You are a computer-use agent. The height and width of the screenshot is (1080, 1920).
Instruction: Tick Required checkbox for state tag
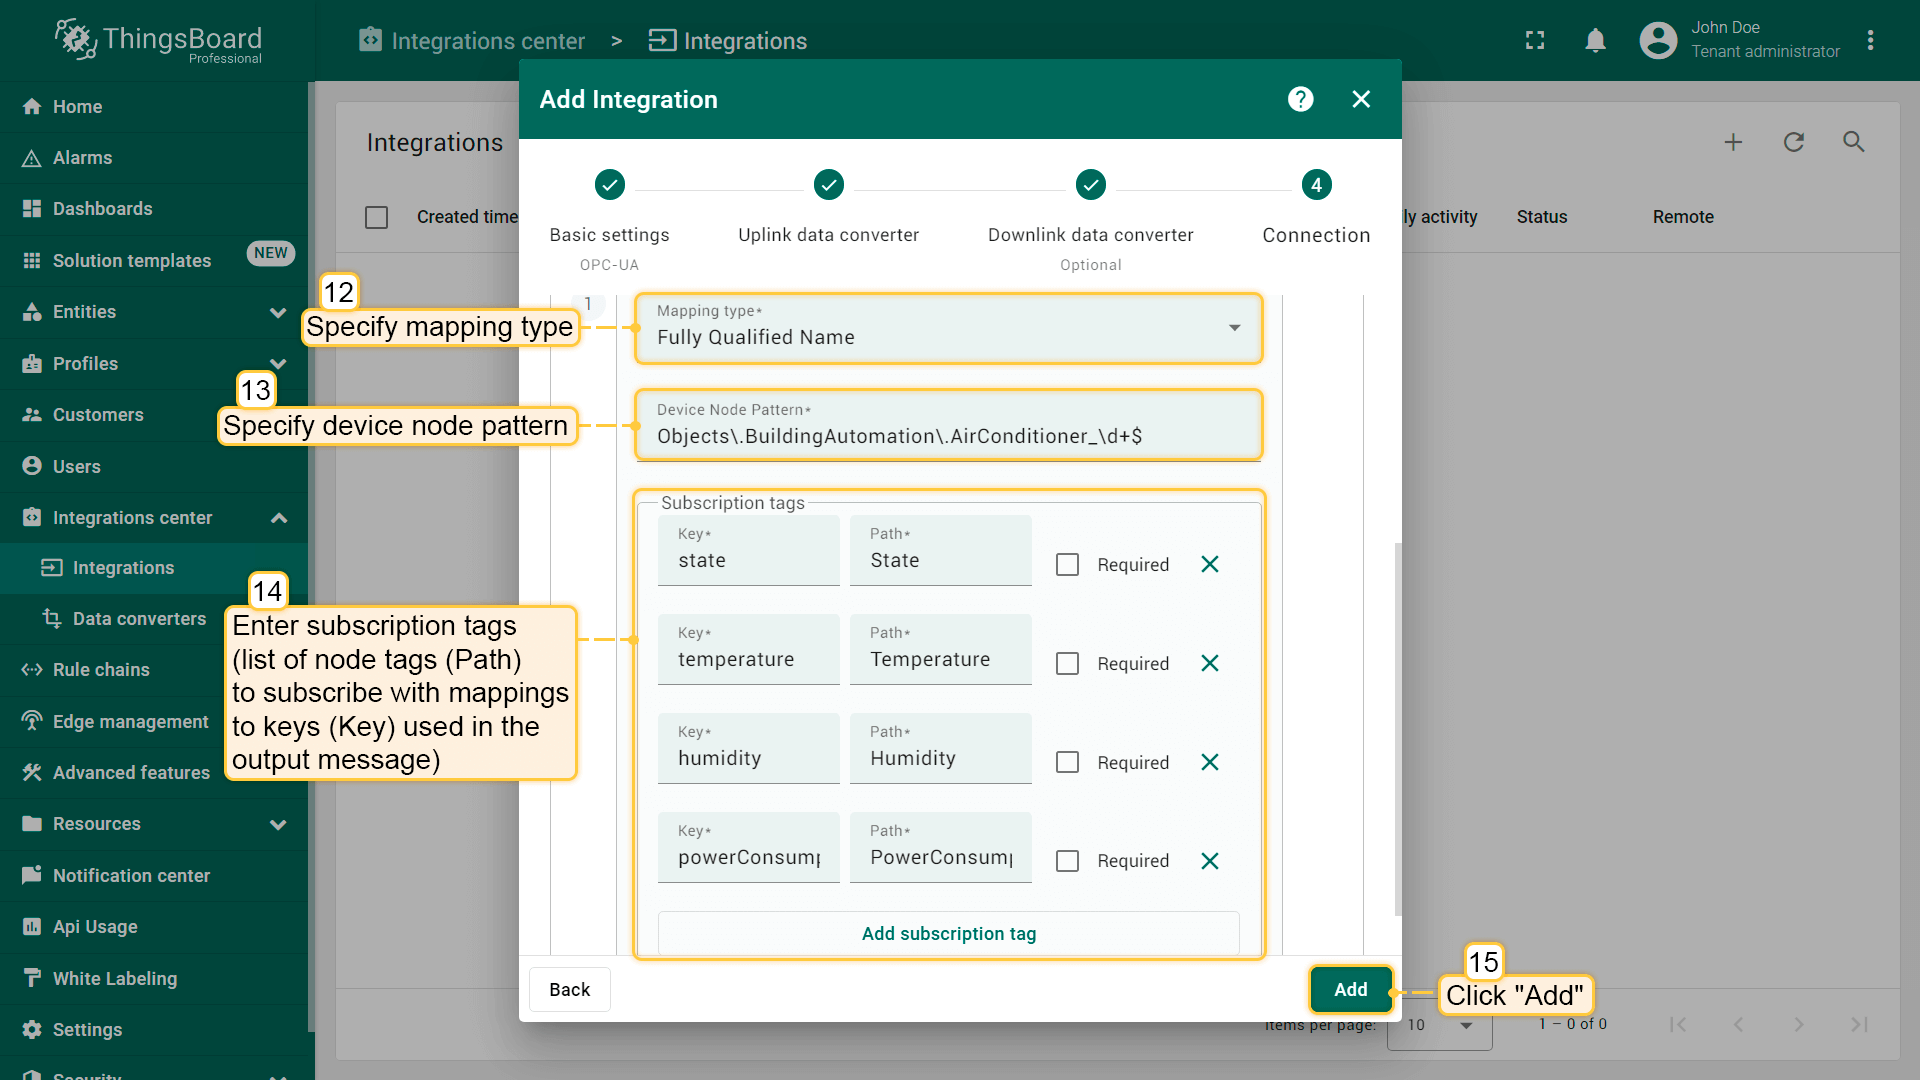click(1067, 565)
